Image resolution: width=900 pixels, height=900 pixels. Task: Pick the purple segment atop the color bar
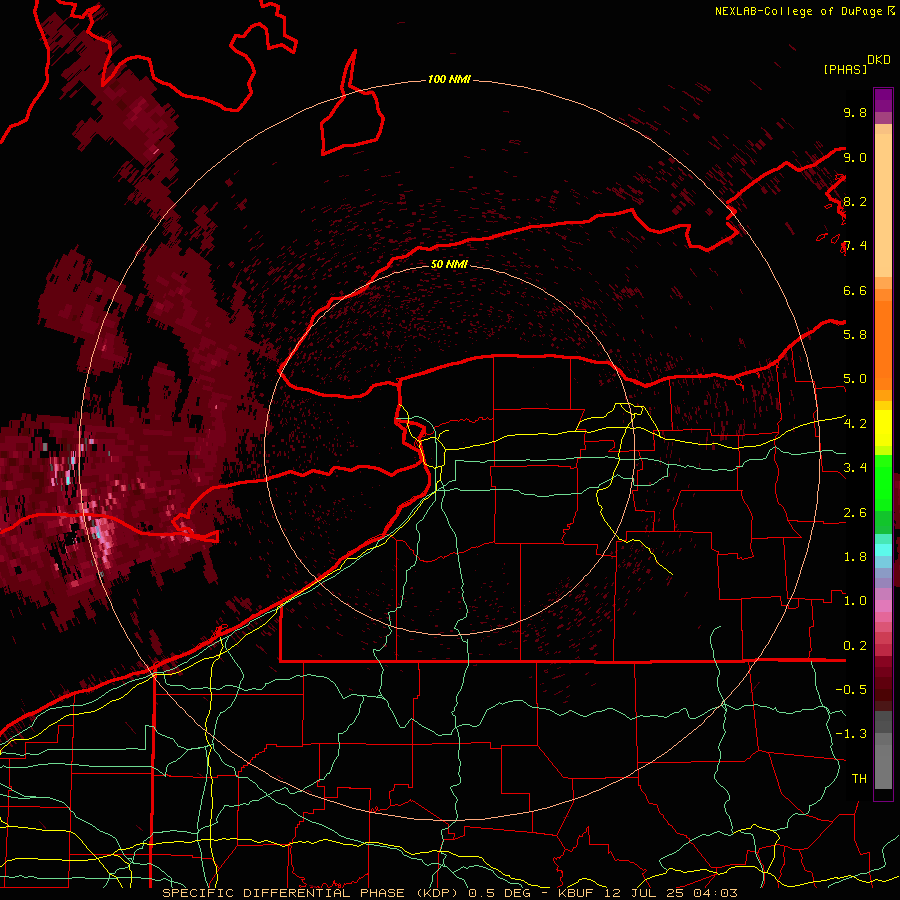coord(883,100)
